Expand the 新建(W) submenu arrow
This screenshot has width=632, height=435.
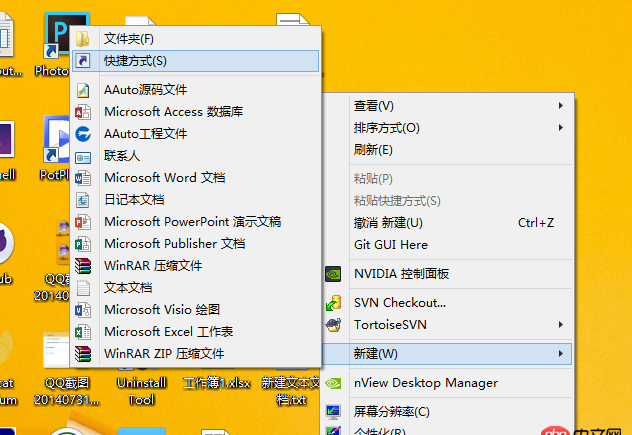tap(561, 354)
